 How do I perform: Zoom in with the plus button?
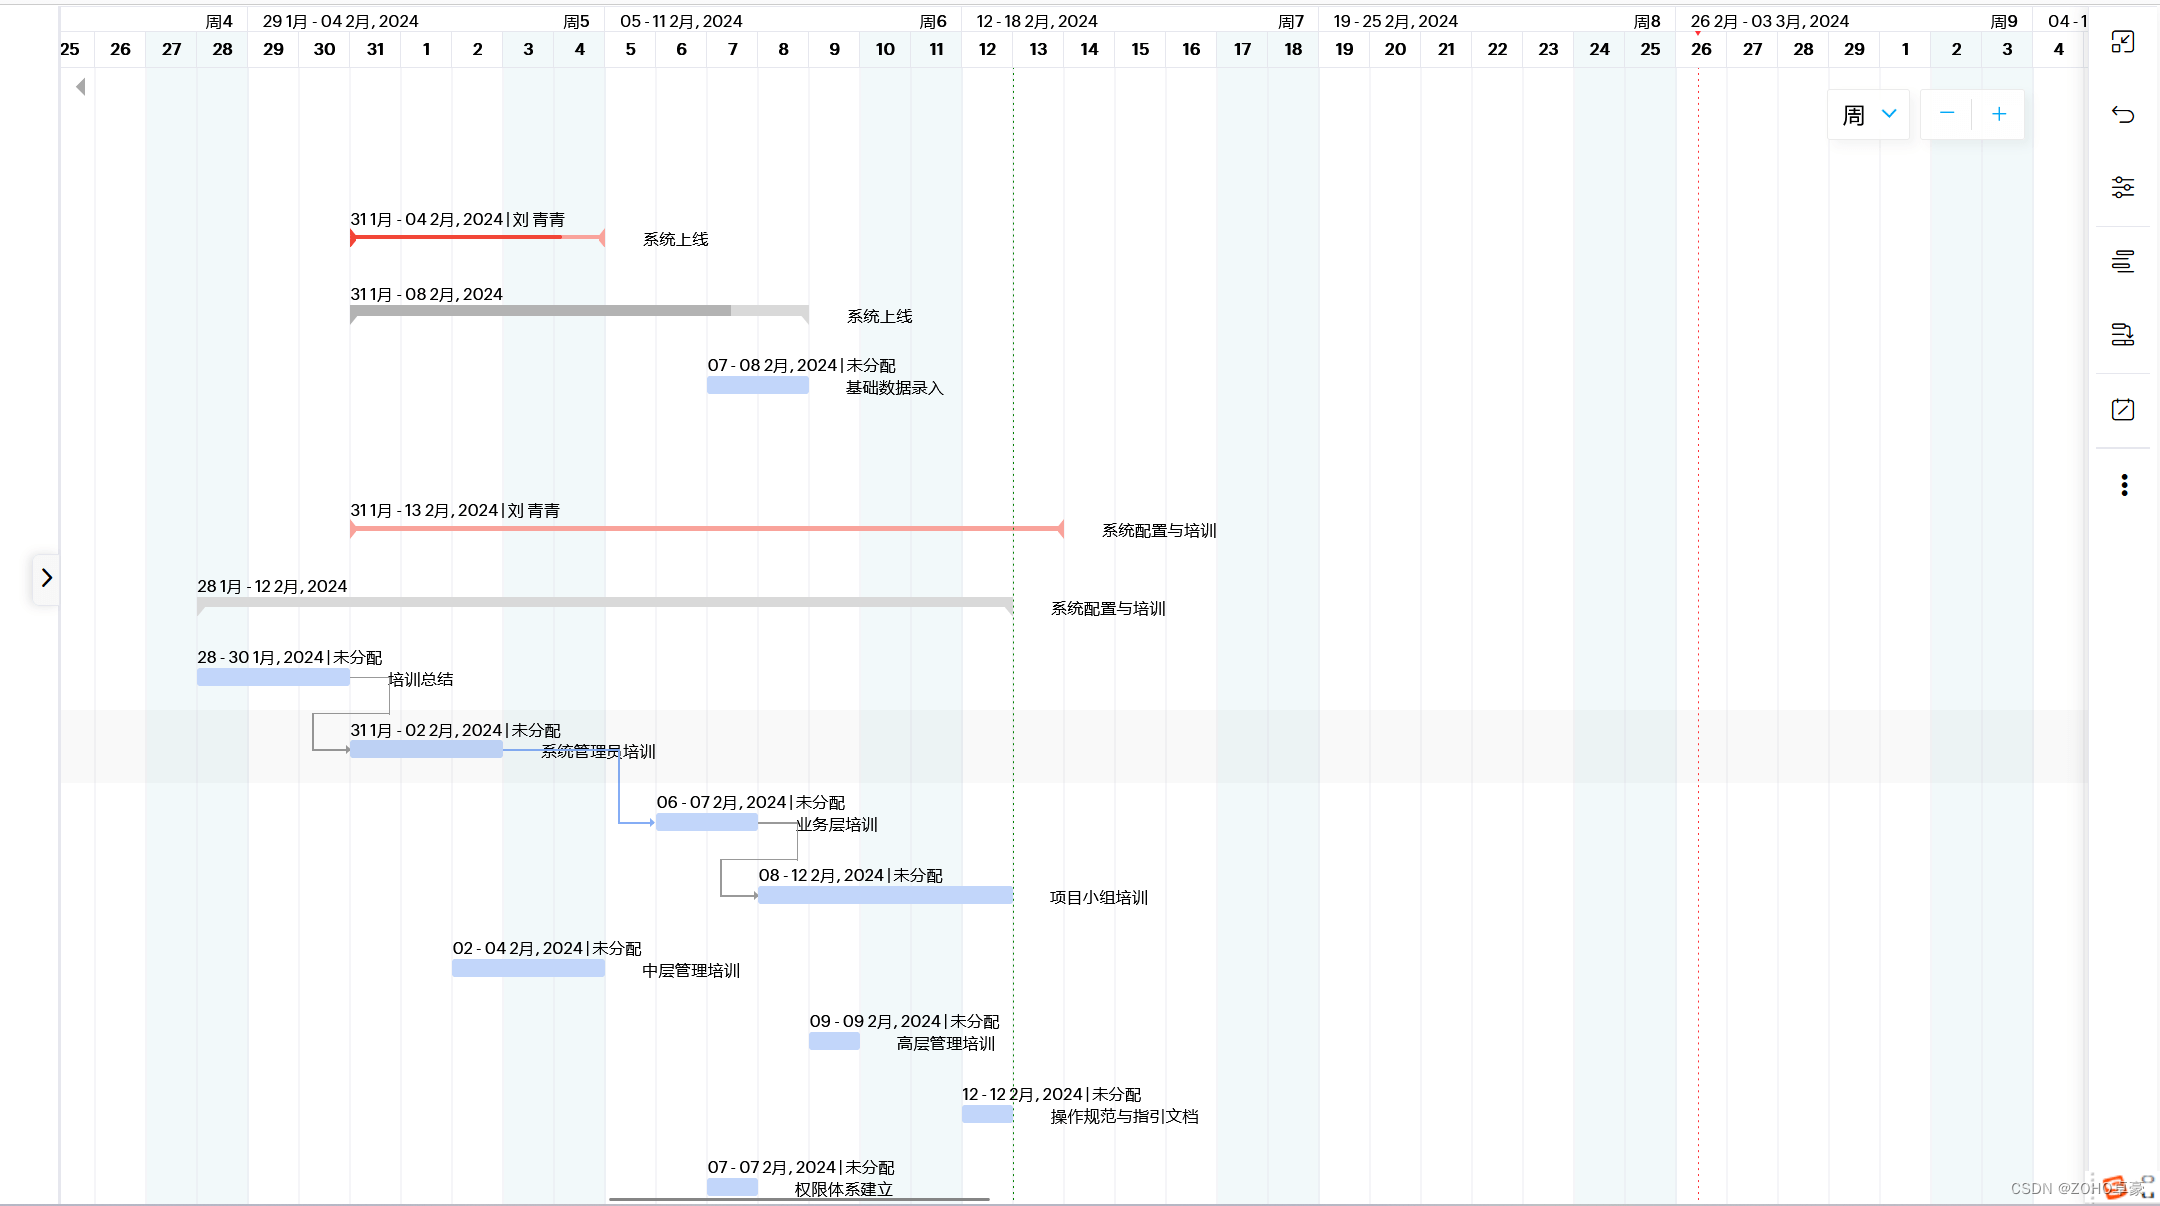coord(1998,114)
